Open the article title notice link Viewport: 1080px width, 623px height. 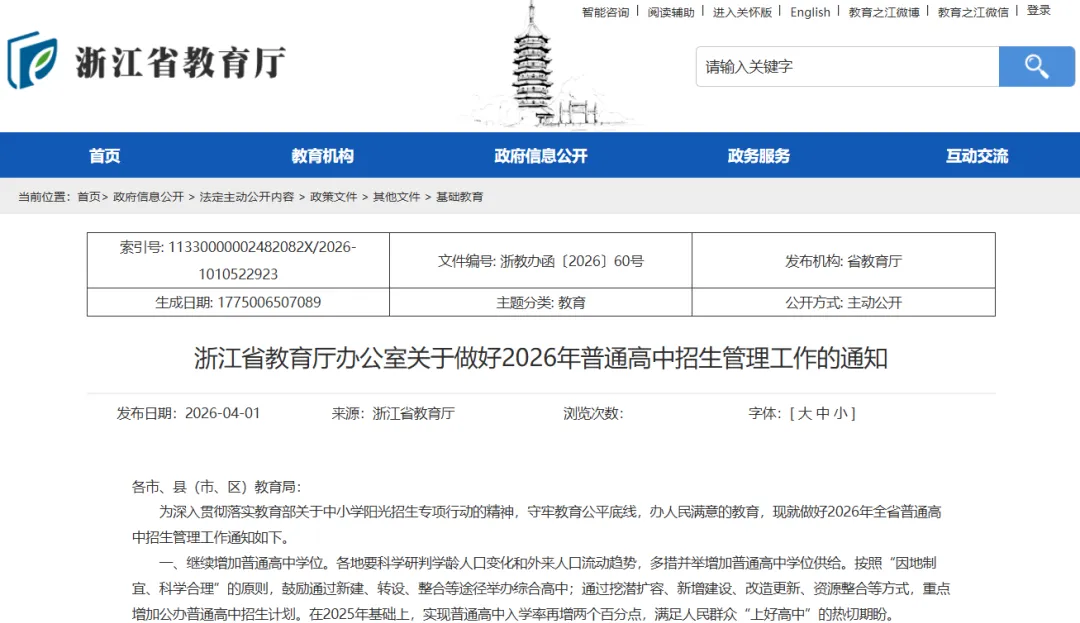click(x=540, y=357)
